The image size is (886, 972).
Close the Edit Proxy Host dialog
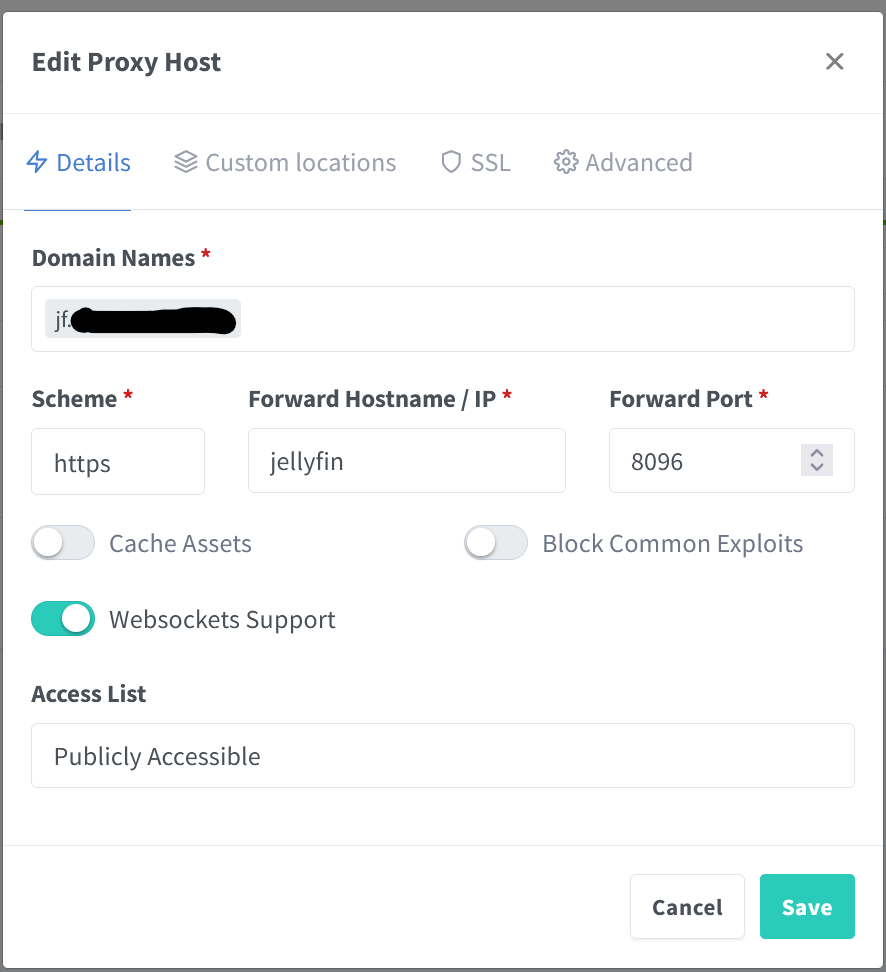point(835,62)
